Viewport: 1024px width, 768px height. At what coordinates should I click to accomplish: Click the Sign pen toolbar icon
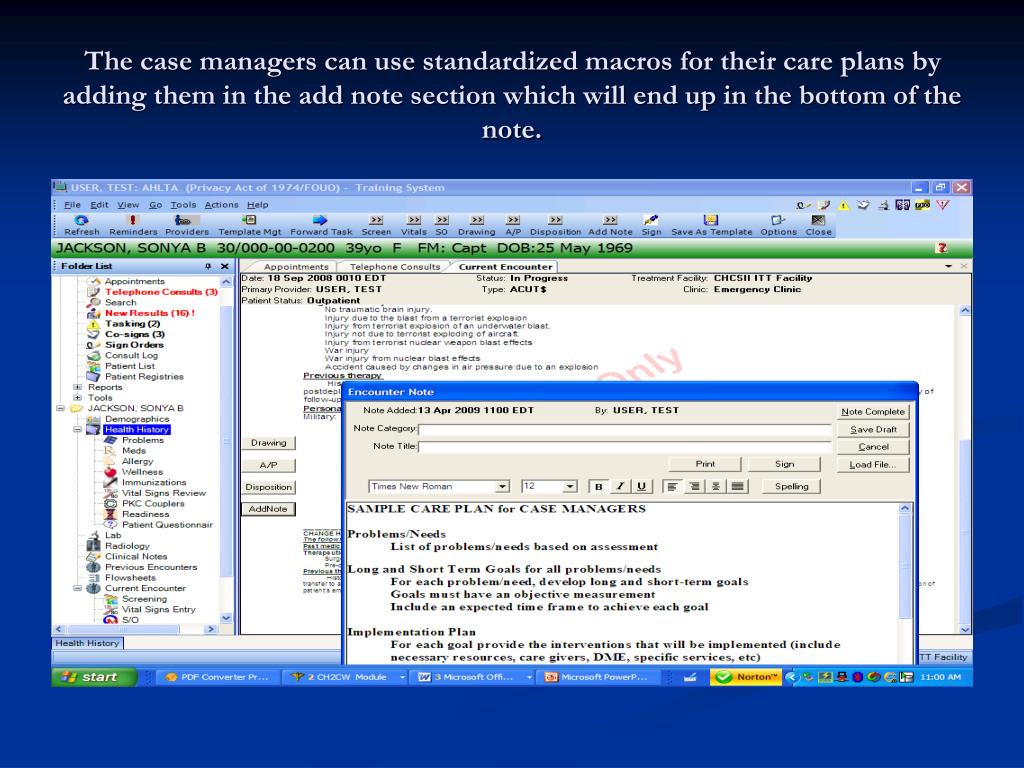[x=651, y=225]
